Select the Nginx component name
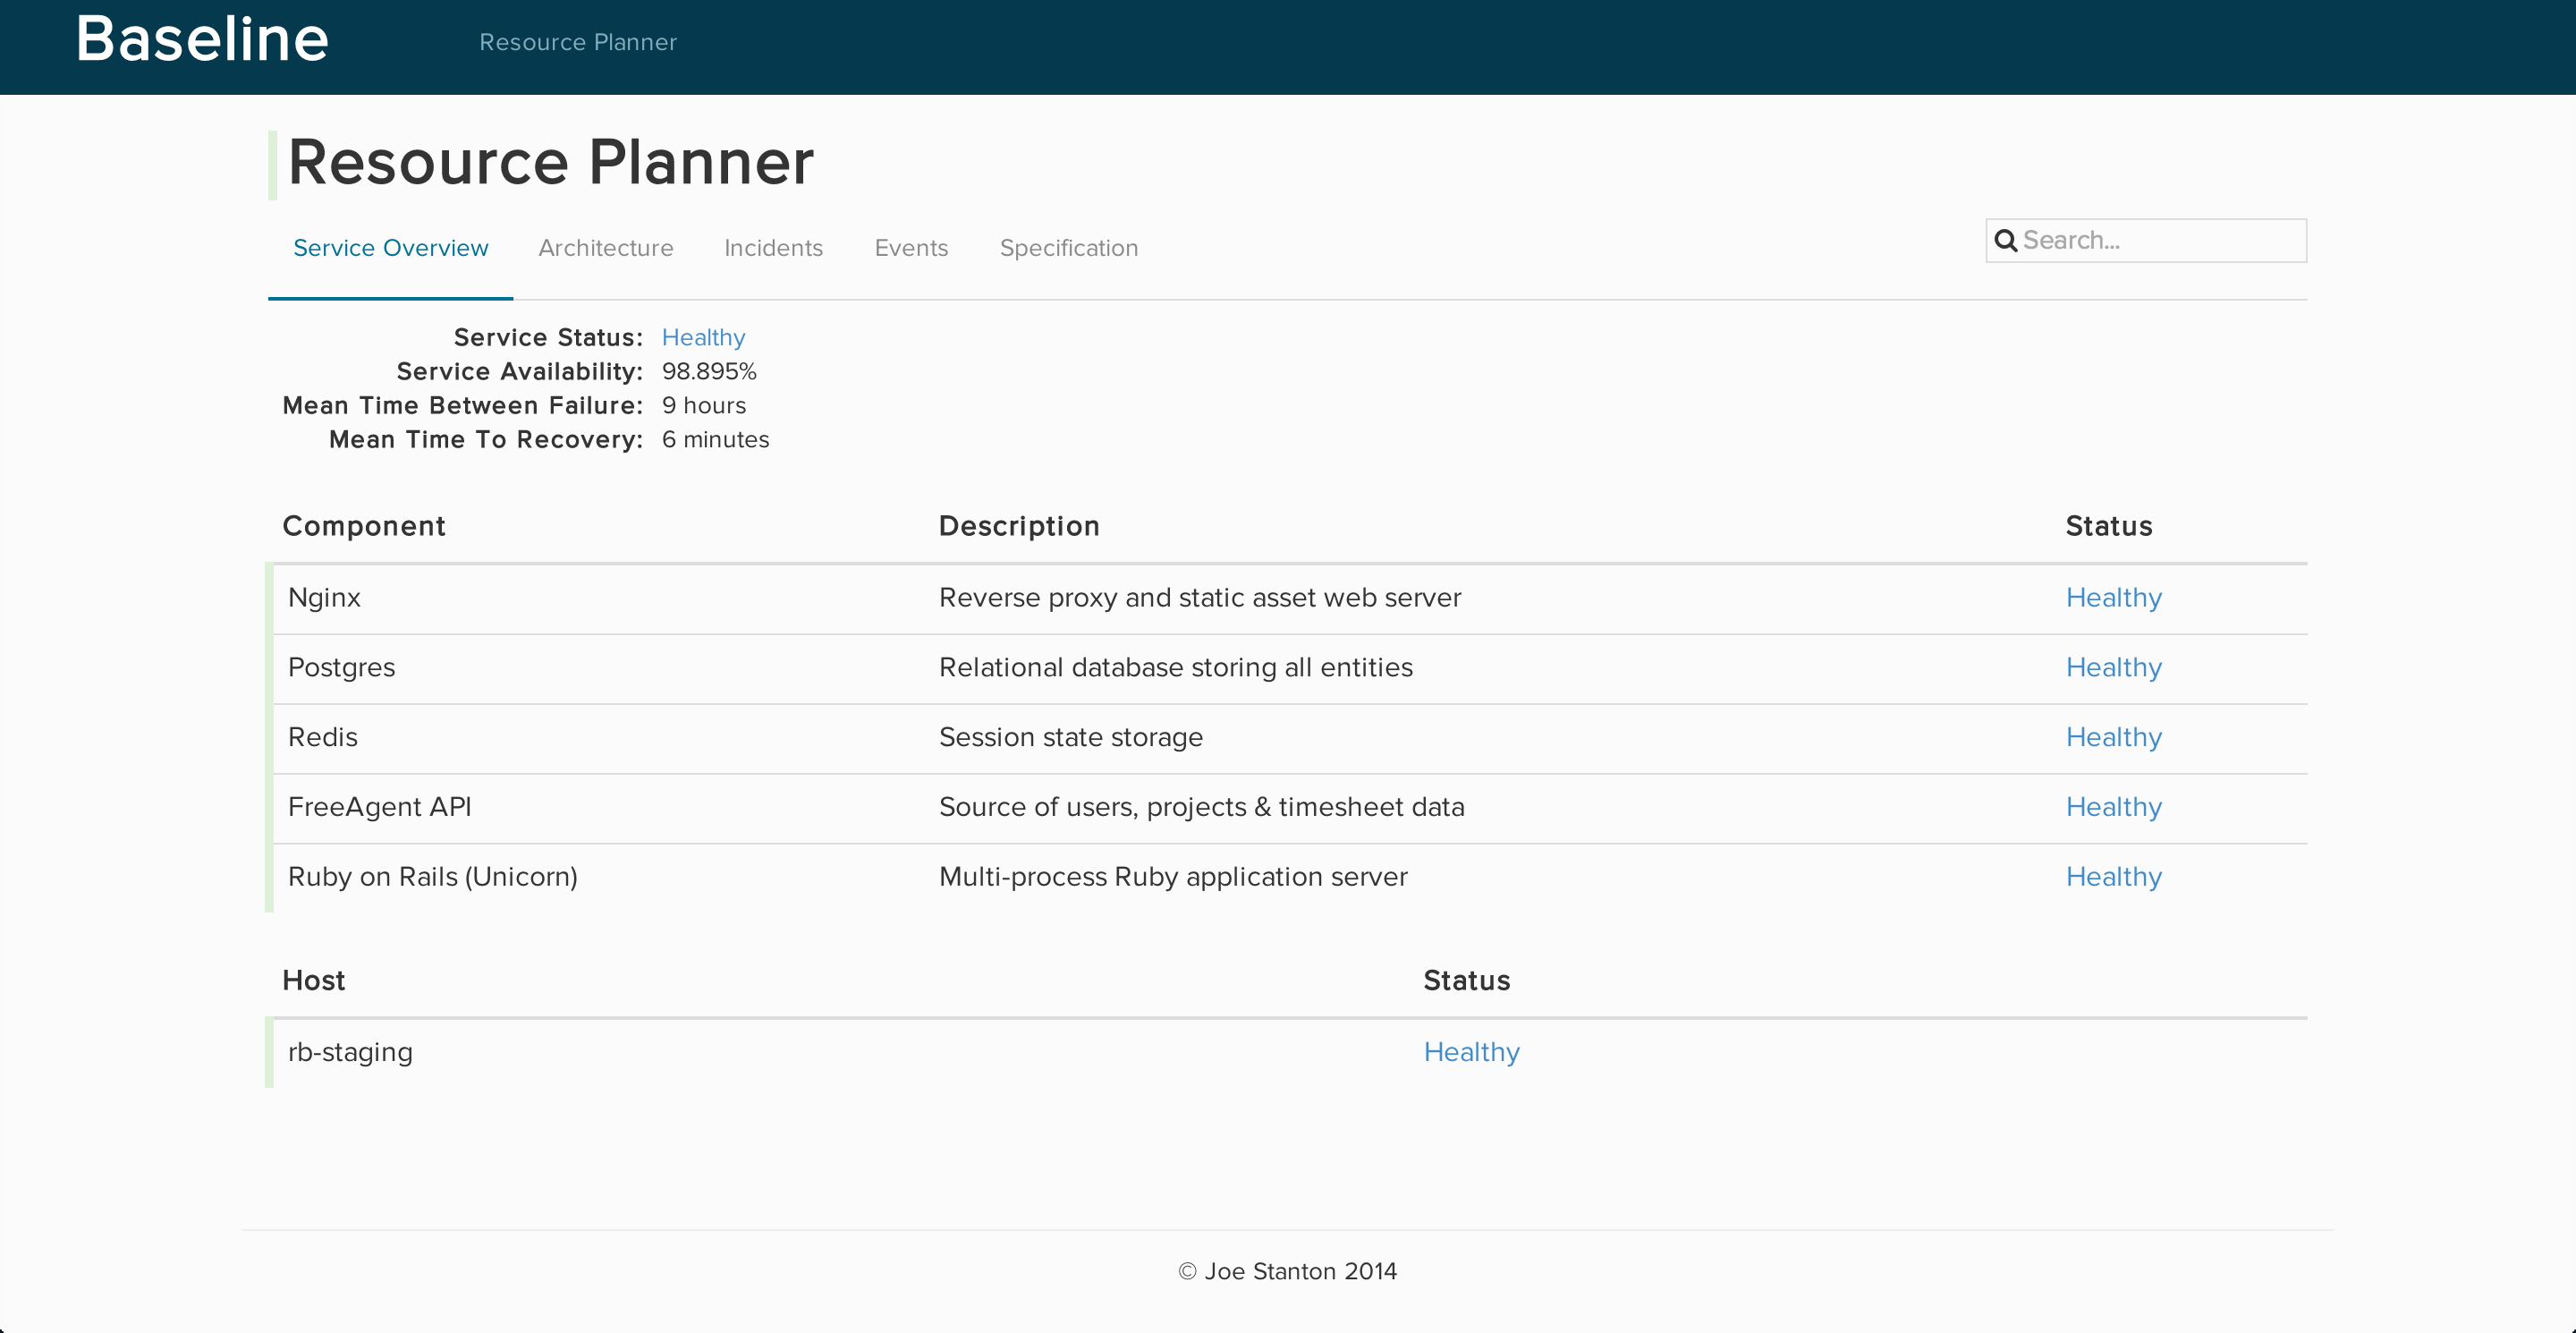The image size is (2576, 1333). tap(324, 598)
